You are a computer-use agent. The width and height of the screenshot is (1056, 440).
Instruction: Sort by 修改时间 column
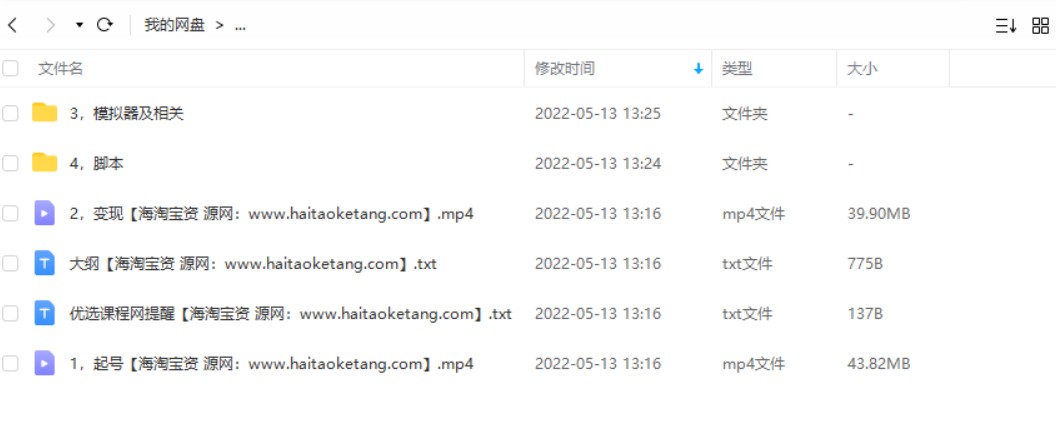[564, 68]
